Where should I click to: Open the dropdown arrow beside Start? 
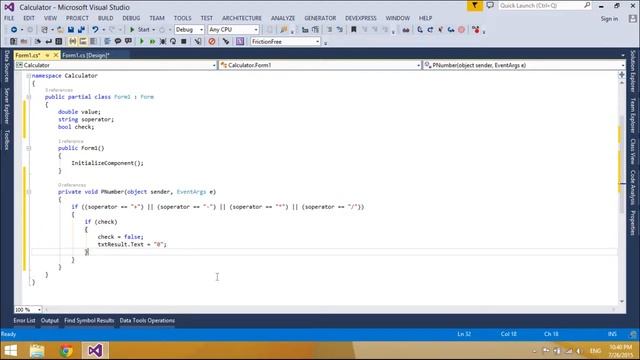pos(153,30)
